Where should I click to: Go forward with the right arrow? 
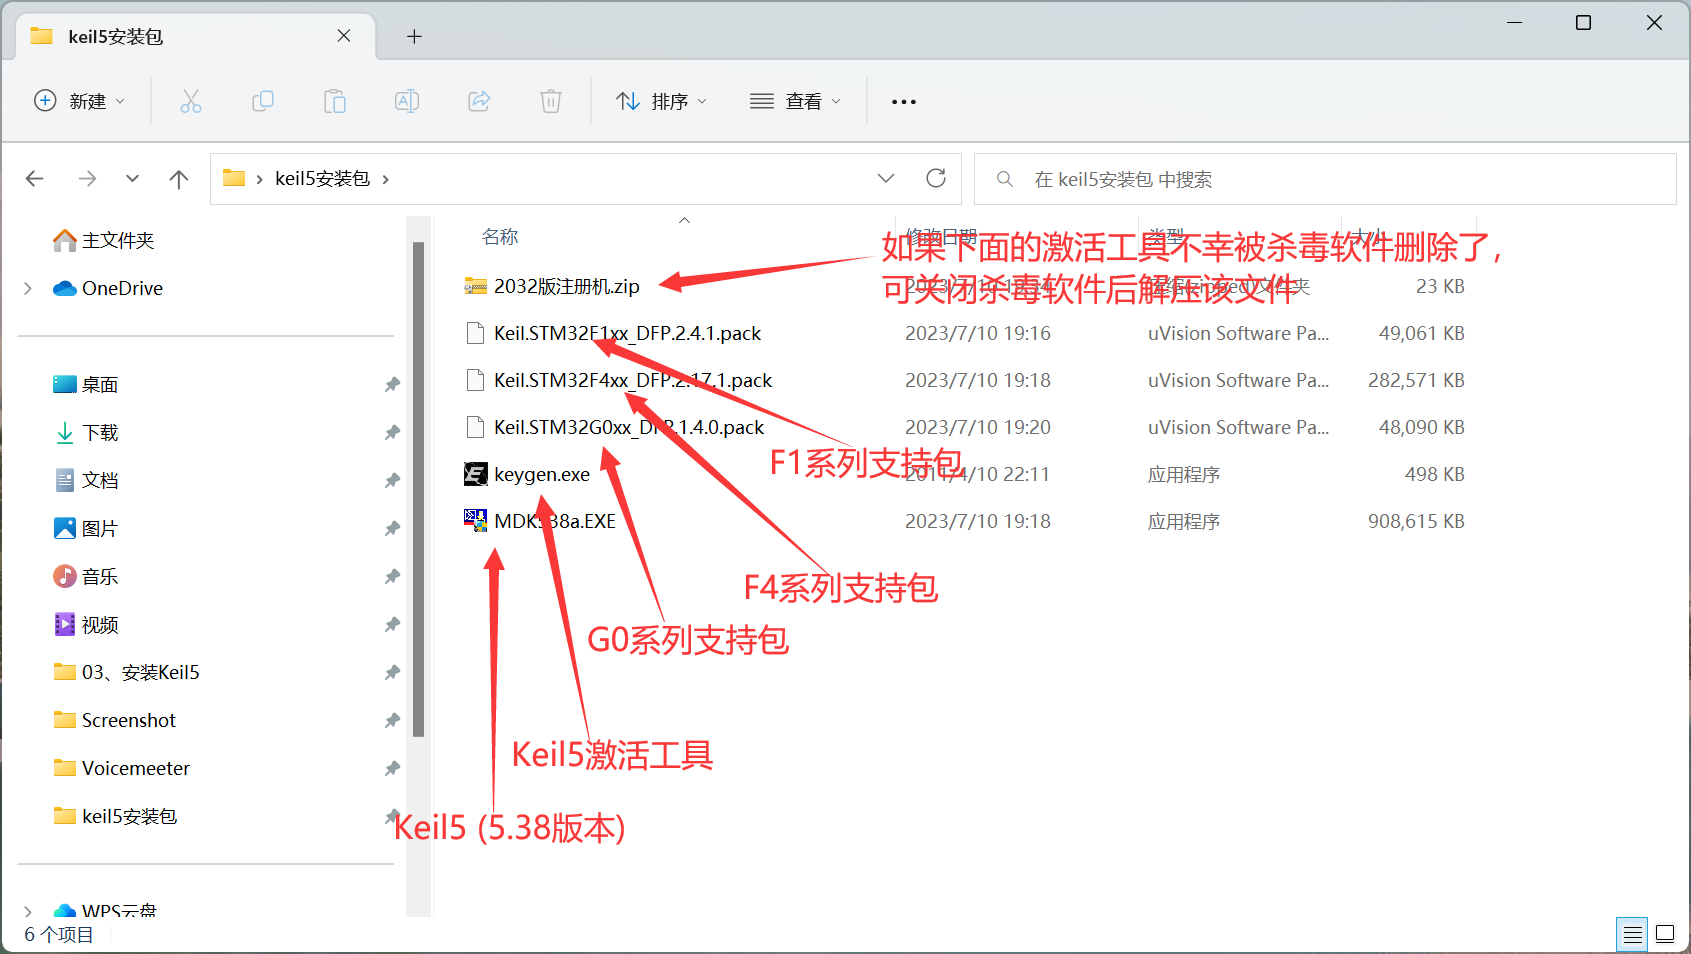coord(87,179)
